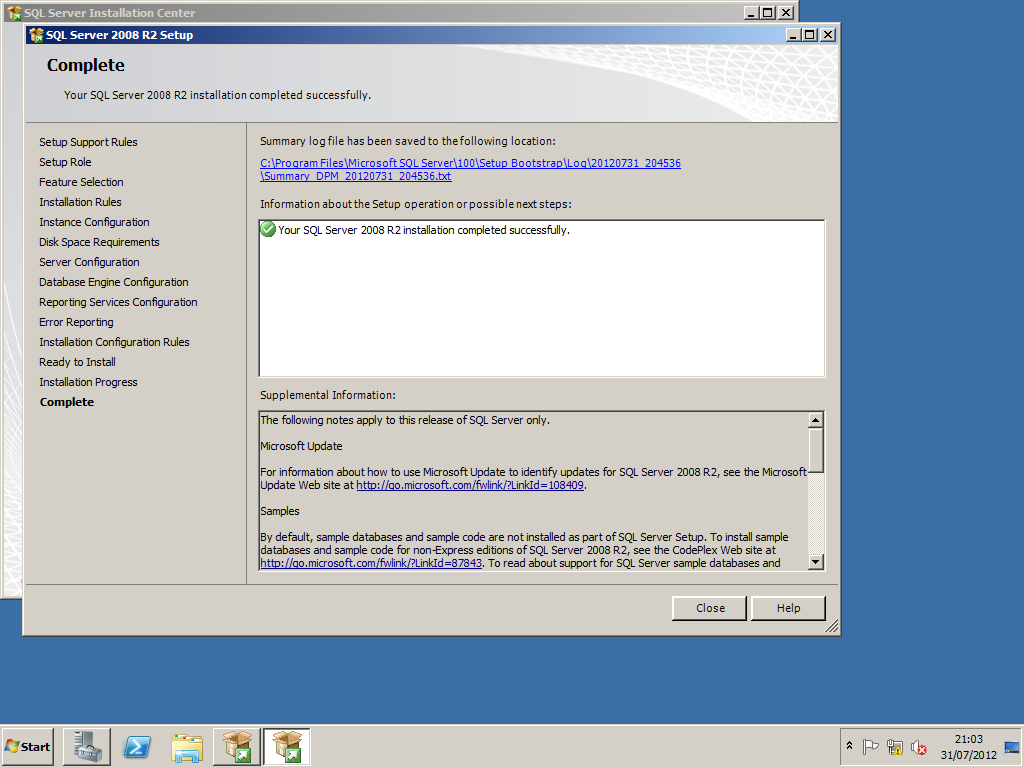This screenshot has width=1024, height=768.
Task: Click the muted volume tray icon
Action: 919,746
